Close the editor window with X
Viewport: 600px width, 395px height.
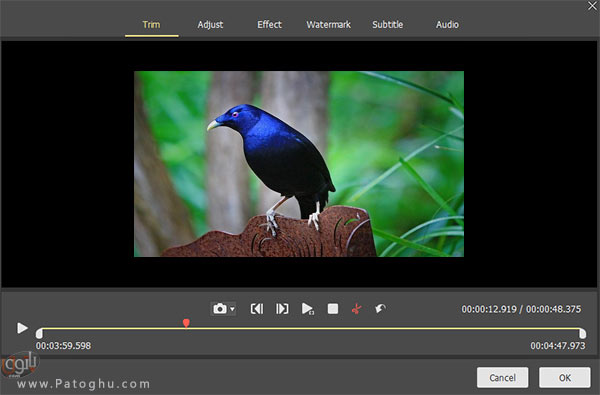pyautogui.click(x=592, y=6)
